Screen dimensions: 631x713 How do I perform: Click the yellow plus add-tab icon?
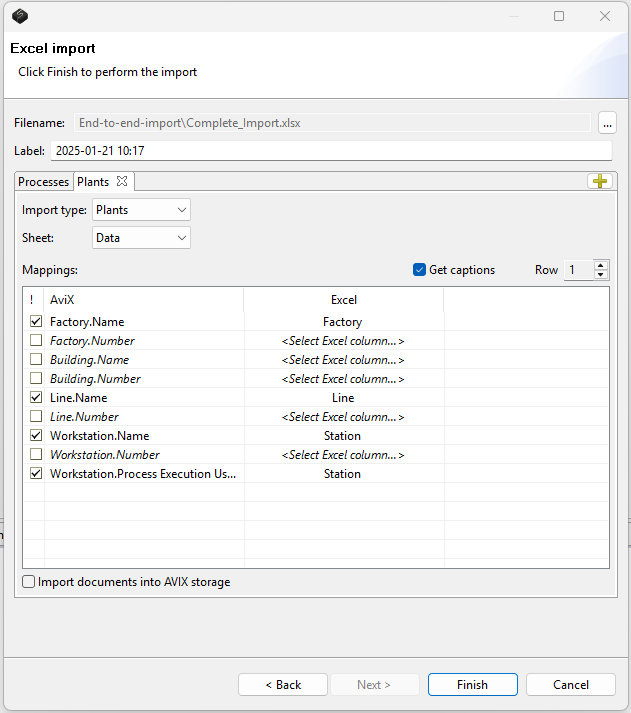600,181
